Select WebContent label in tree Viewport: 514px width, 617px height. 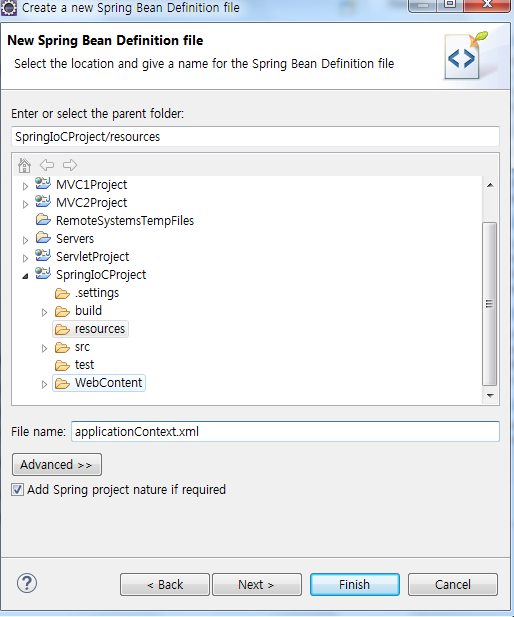(x=109, y=383)
